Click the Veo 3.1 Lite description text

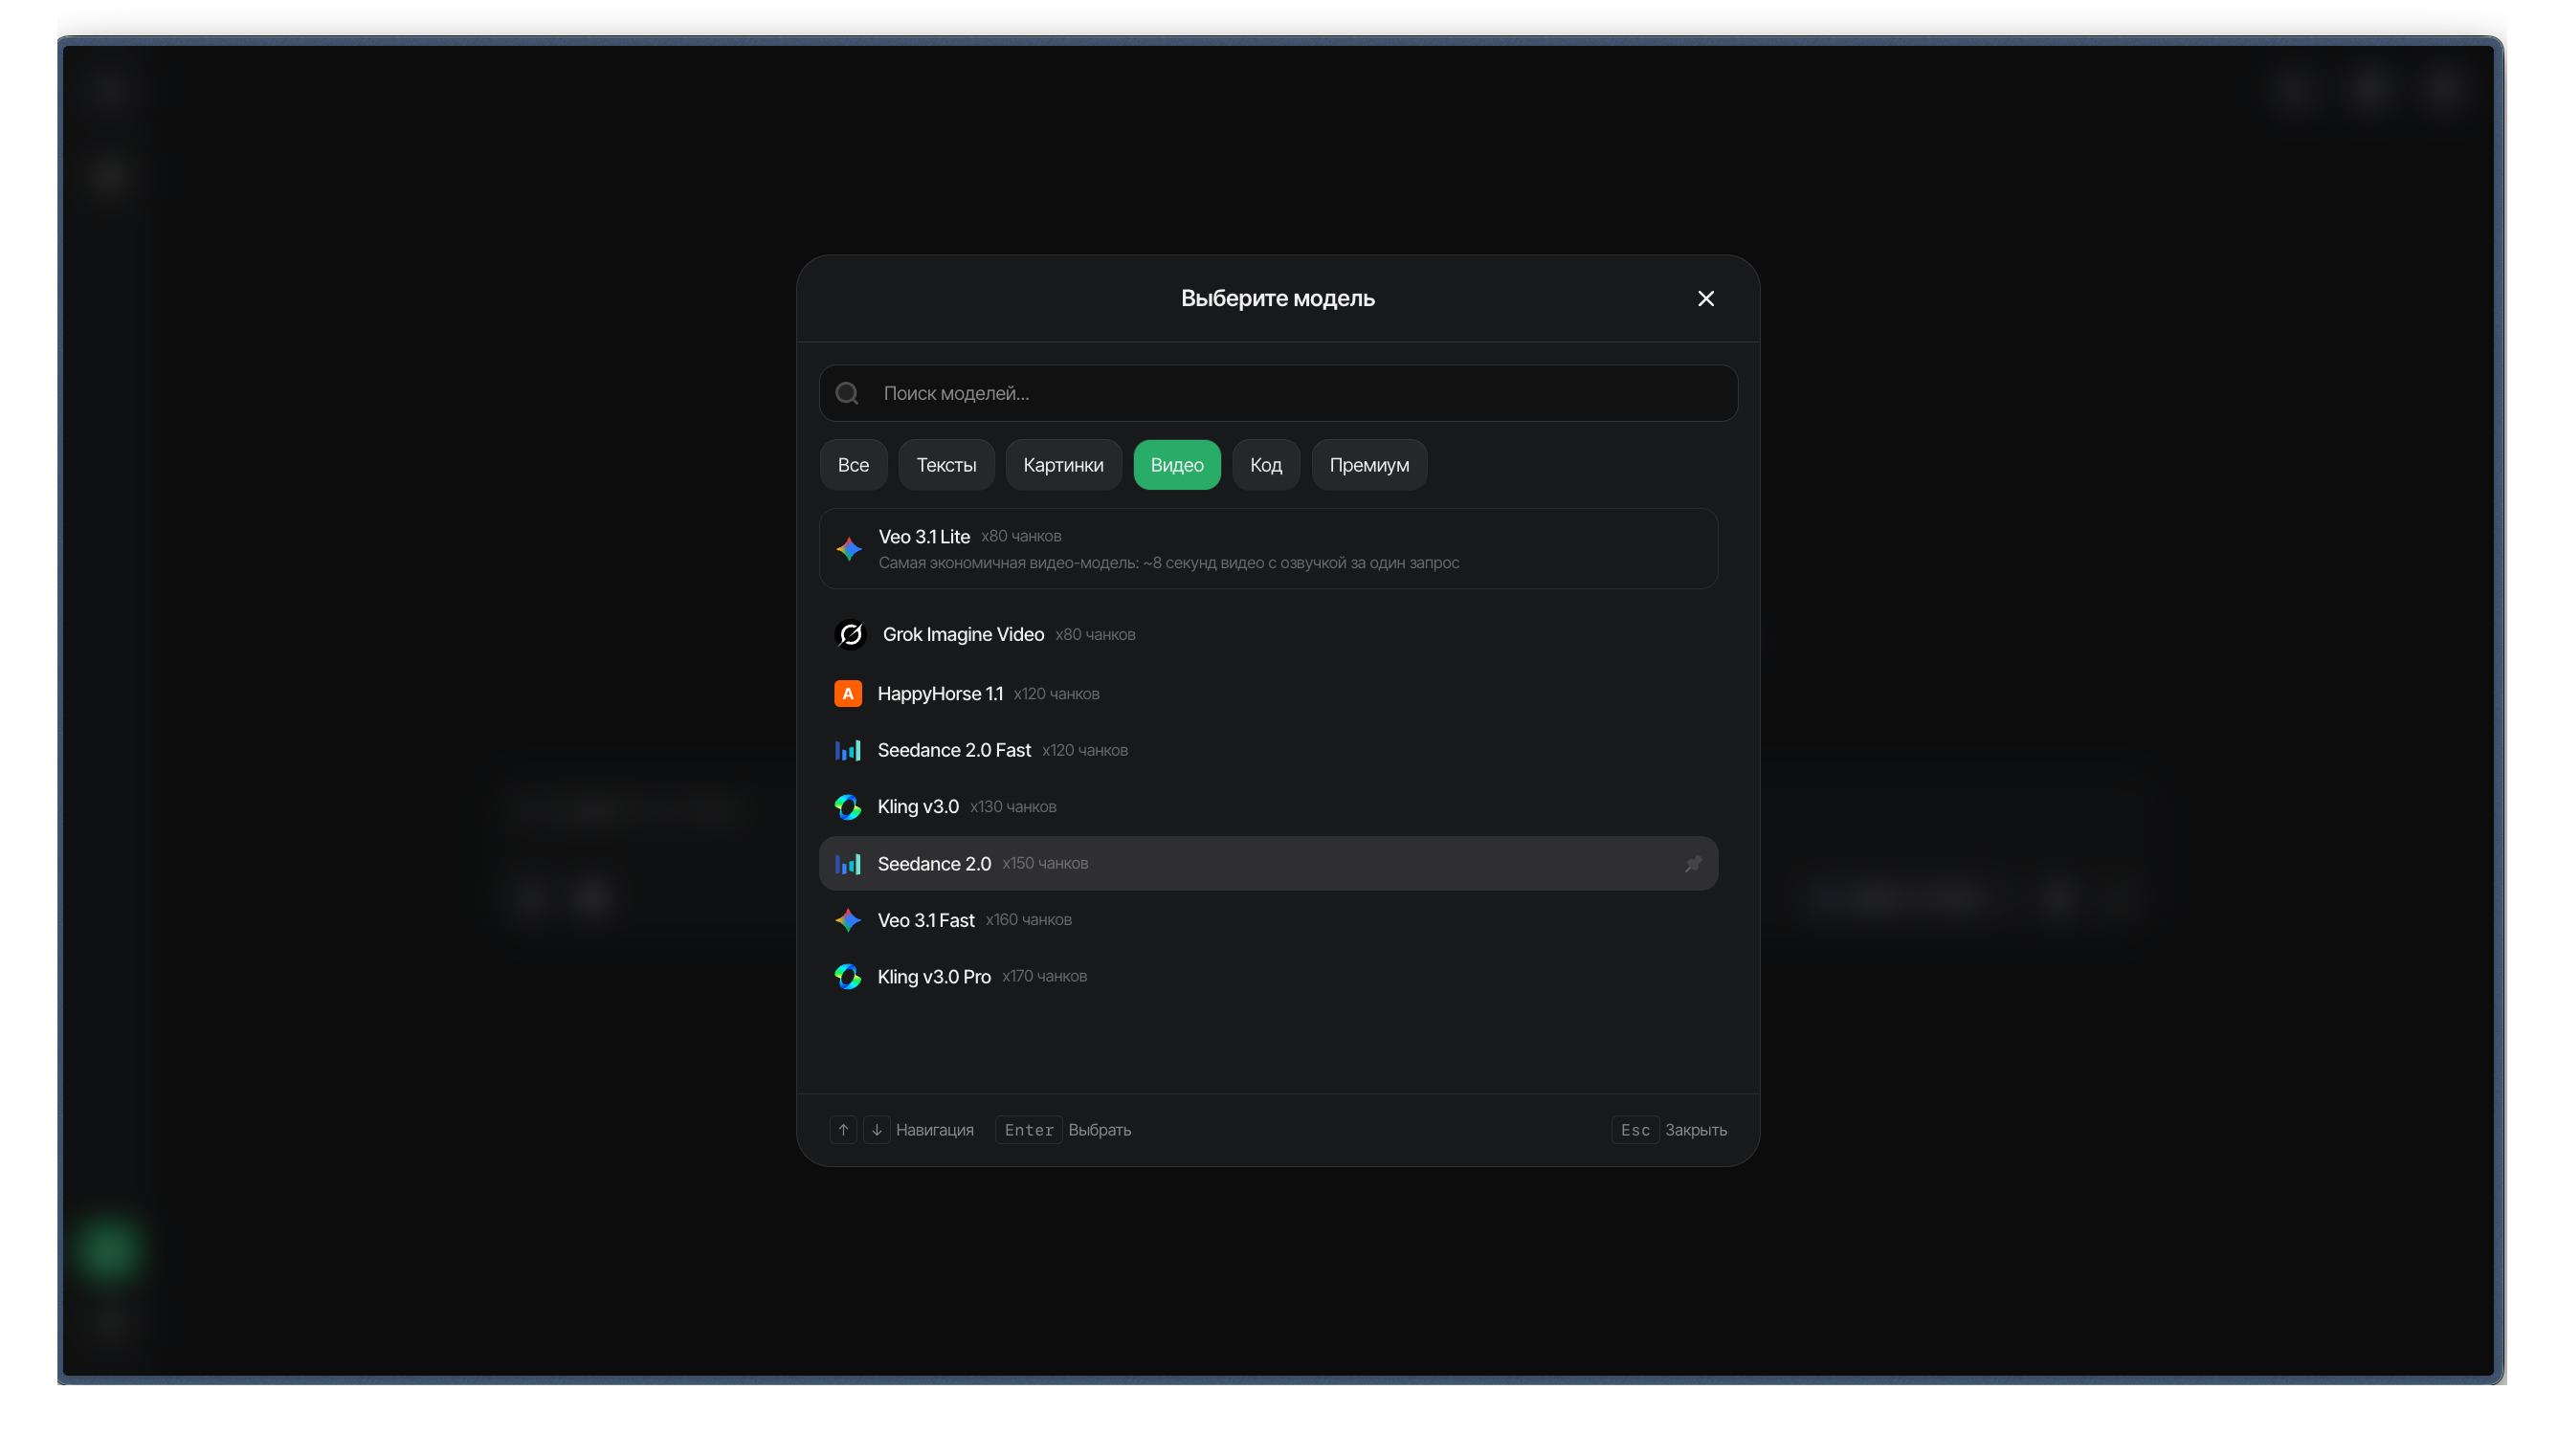point(1168,563)
